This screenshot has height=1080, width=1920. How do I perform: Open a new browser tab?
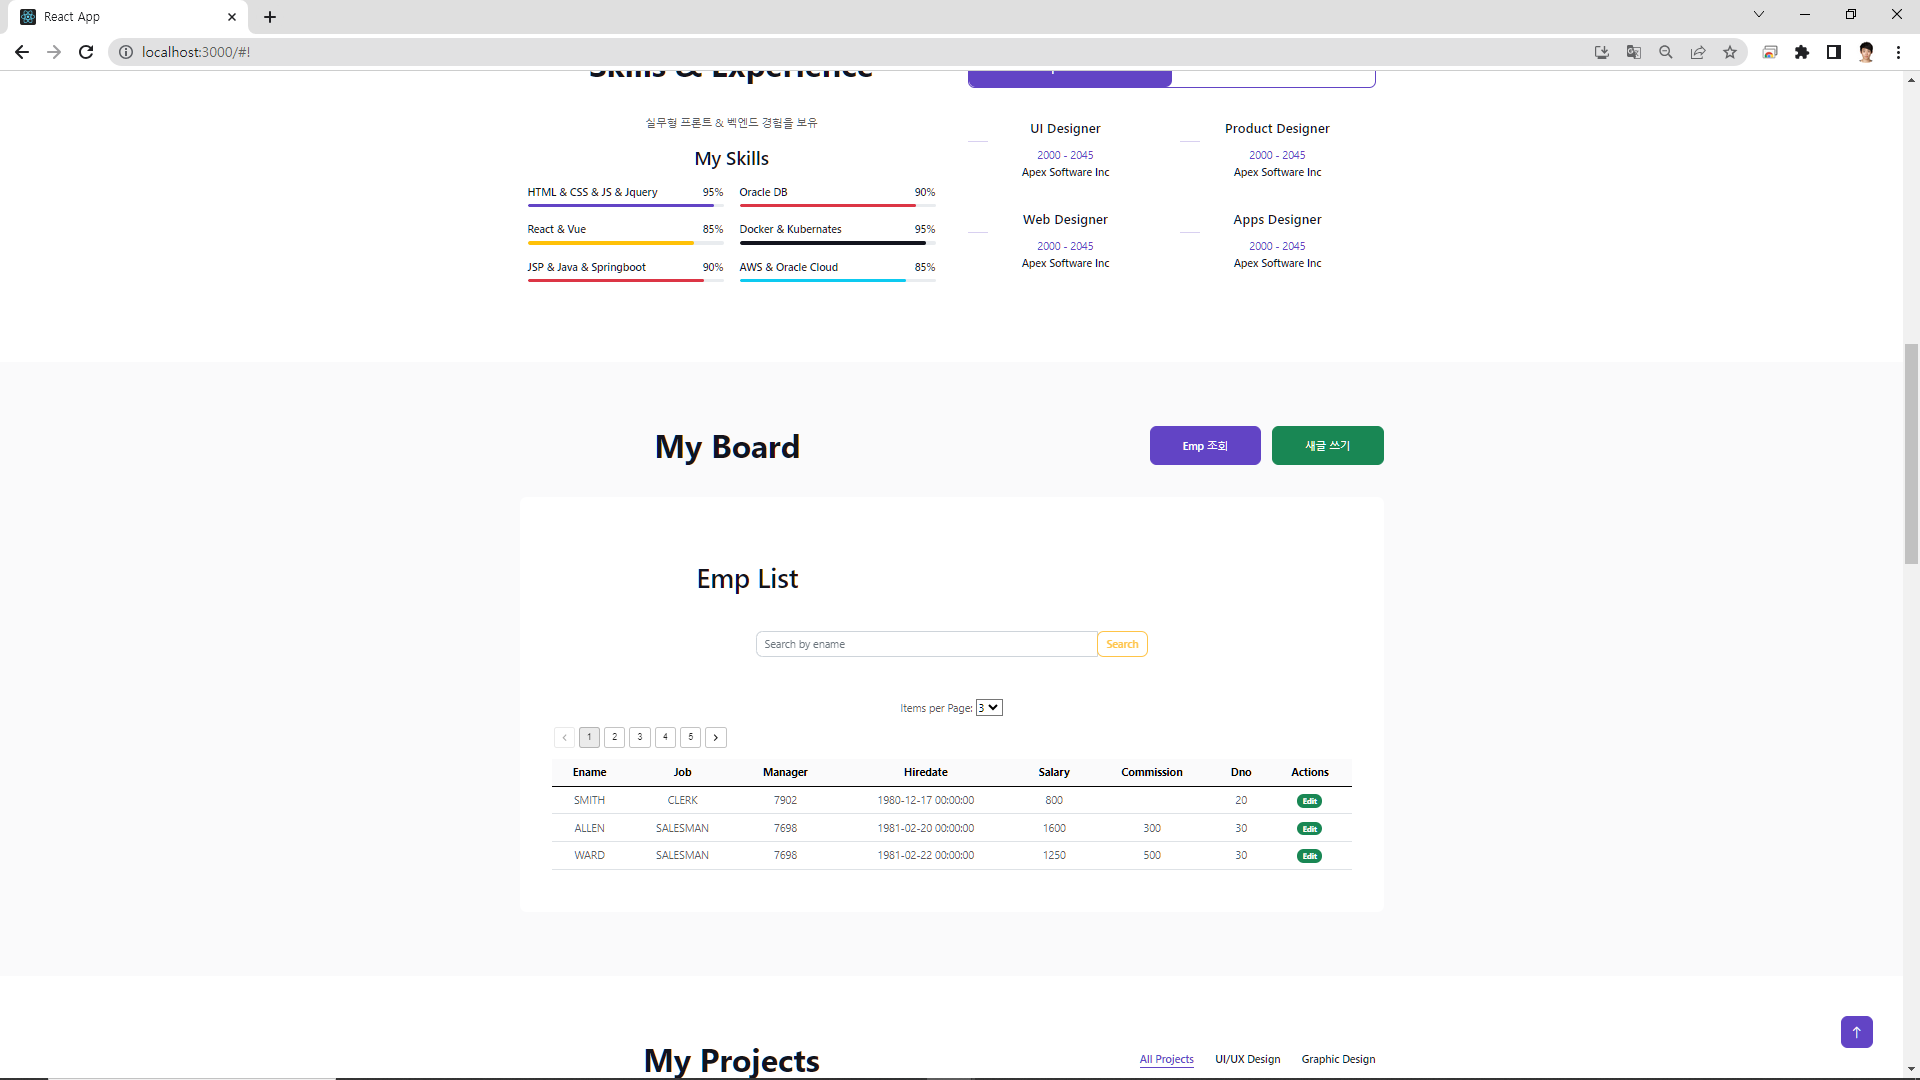(x=270, y=17)
